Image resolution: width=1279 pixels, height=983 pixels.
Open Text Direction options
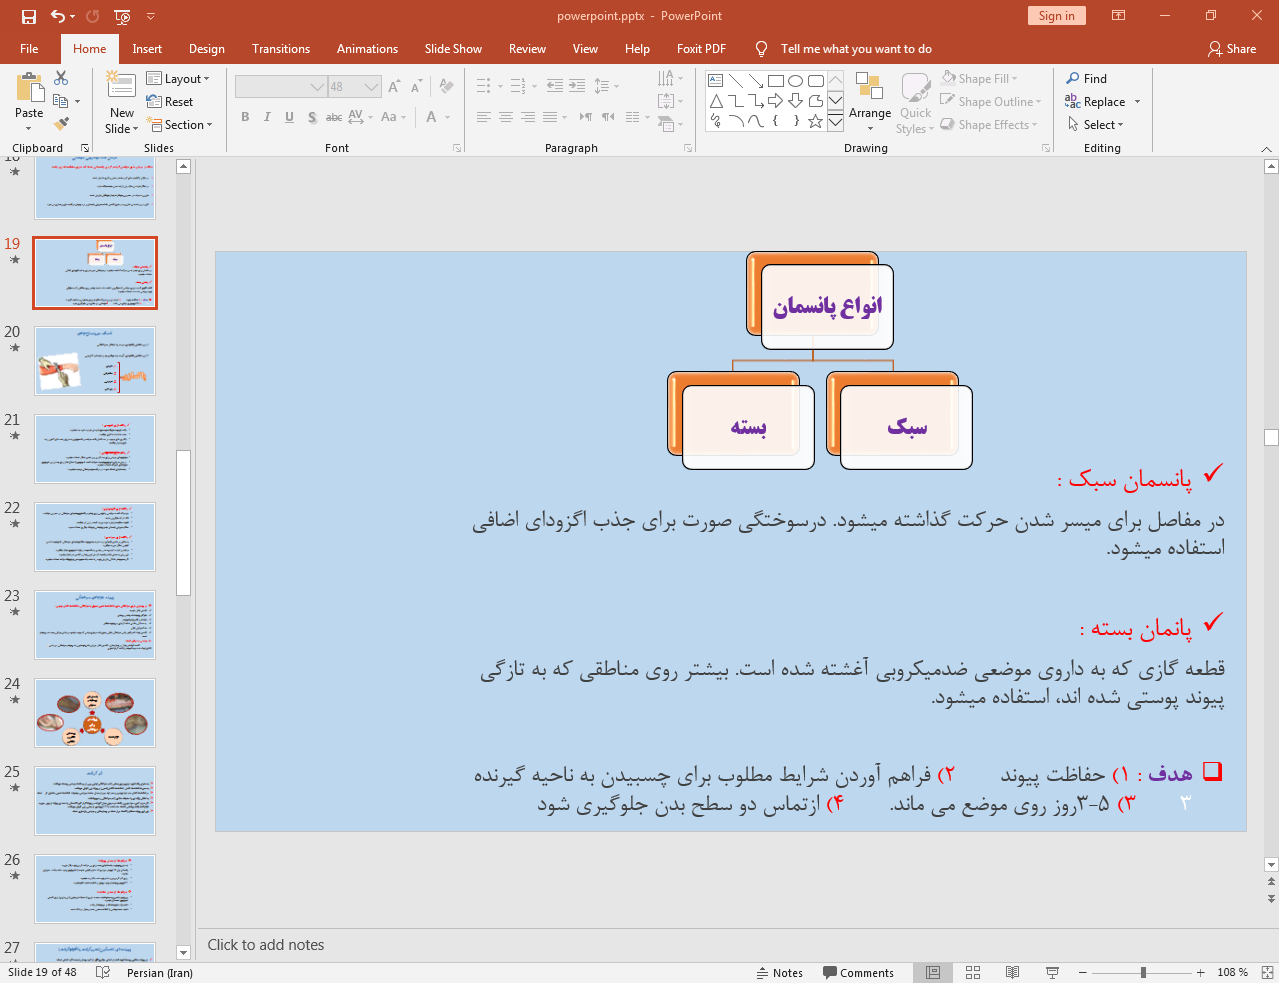[x=671, y=78]
